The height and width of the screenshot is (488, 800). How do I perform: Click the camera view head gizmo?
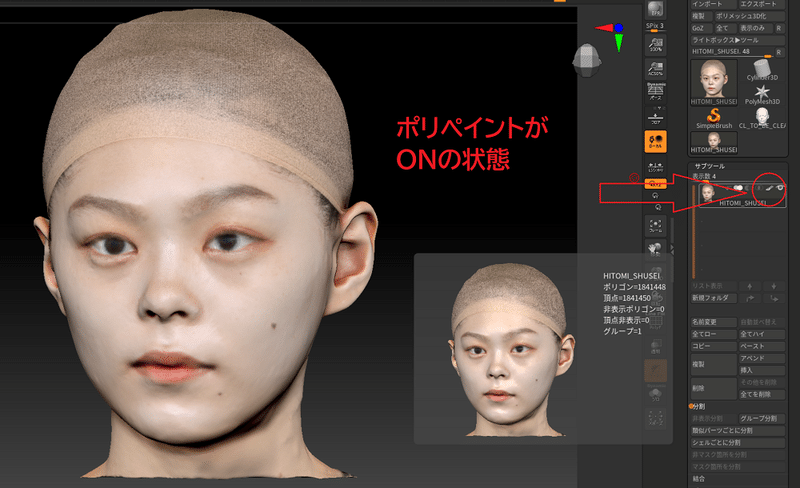click(587, 60)
